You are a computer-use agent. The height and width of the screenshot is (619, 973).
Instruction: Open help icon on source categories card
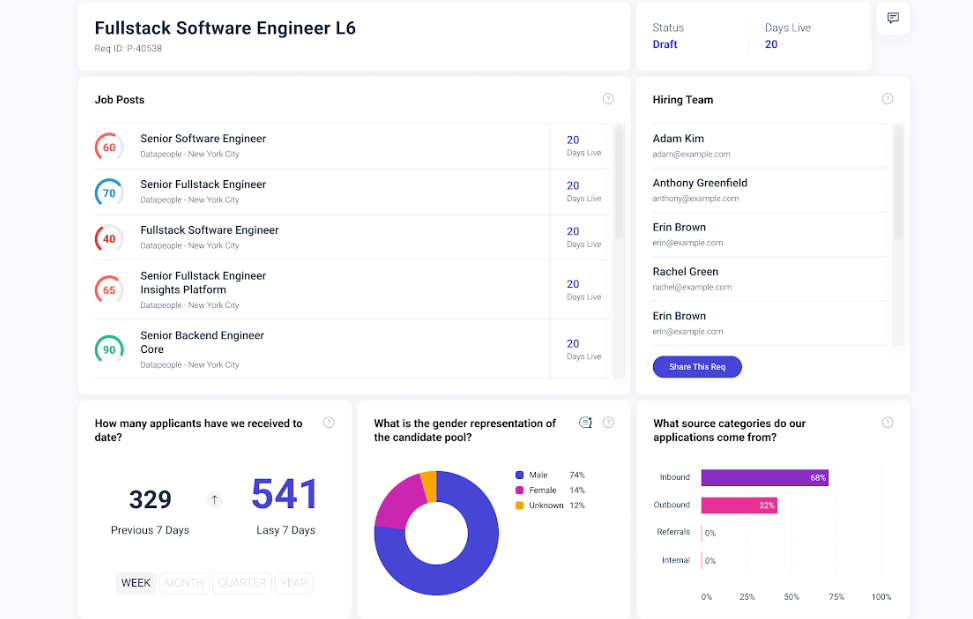[887, 423]
